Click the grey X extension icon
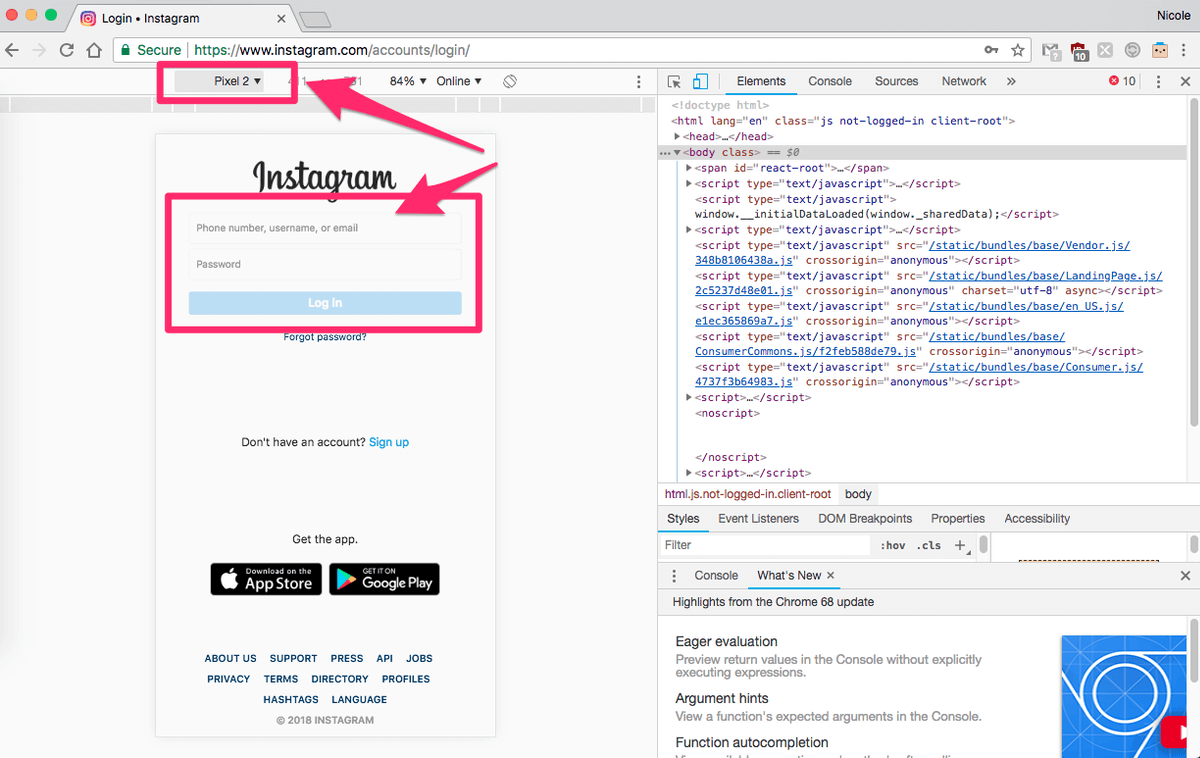Screen dimensions: 1200x758 [x=1105, y=49]
